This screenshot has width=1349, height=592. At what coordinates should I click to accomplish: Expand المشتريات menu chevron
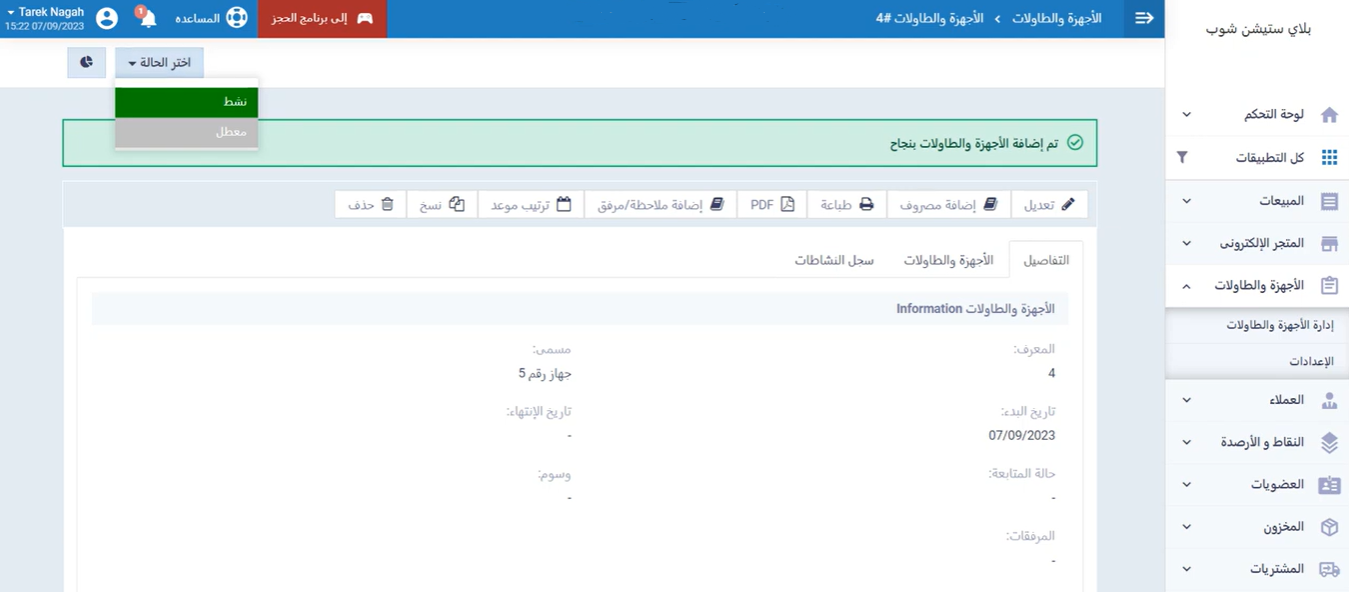[x=1187, y=569]
